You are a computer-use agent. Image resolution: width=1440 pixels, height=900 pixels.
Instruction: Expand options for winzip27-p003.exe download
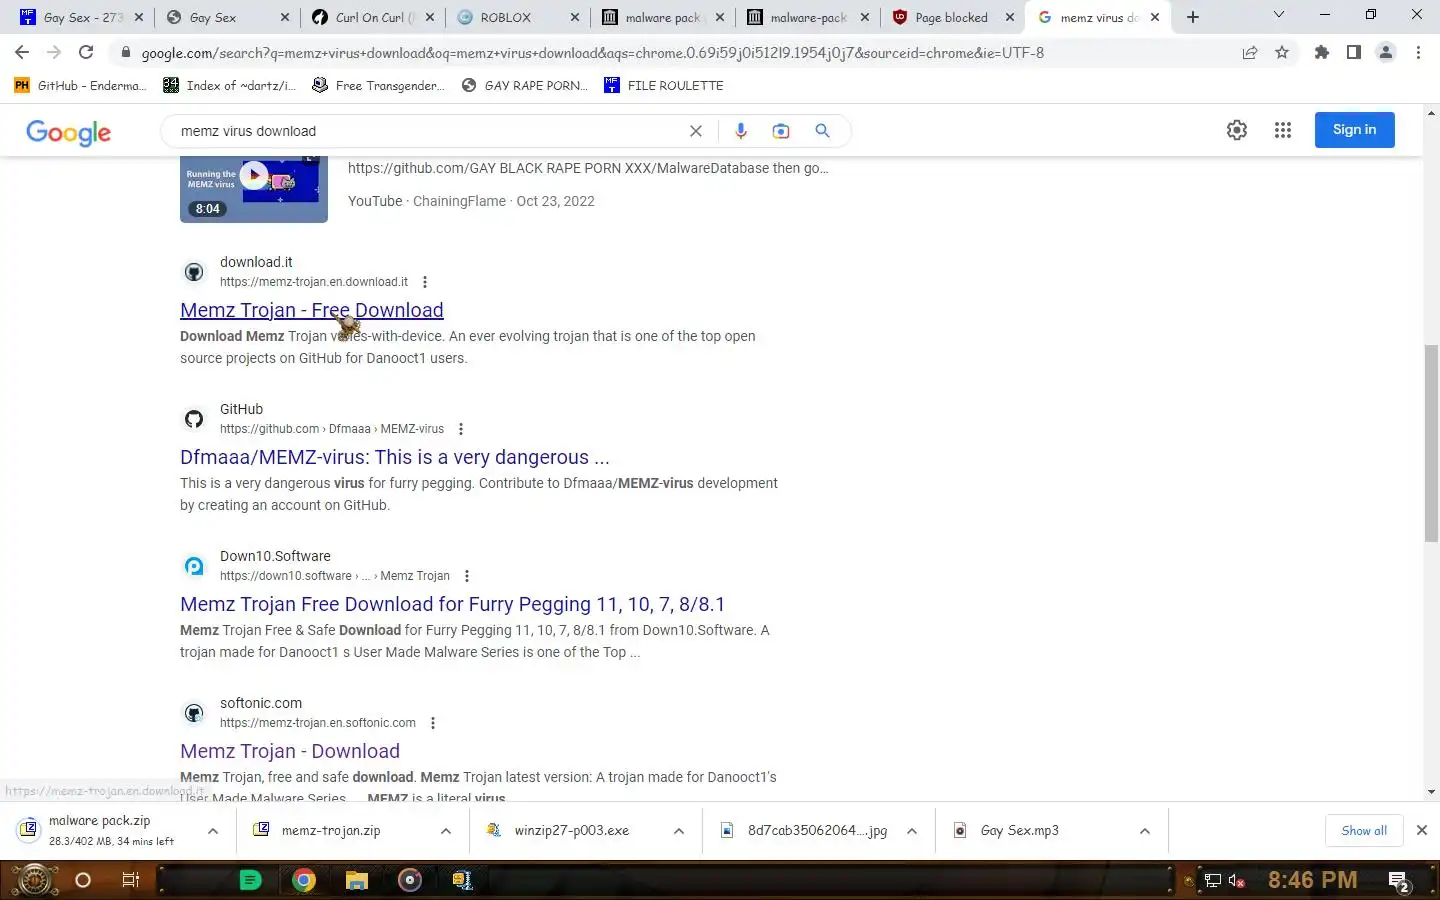[679, 831]
